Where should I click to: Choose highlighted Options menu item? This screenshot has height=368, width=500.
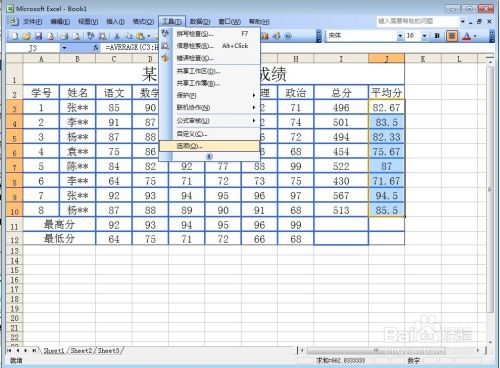click(x=210, y=146)
